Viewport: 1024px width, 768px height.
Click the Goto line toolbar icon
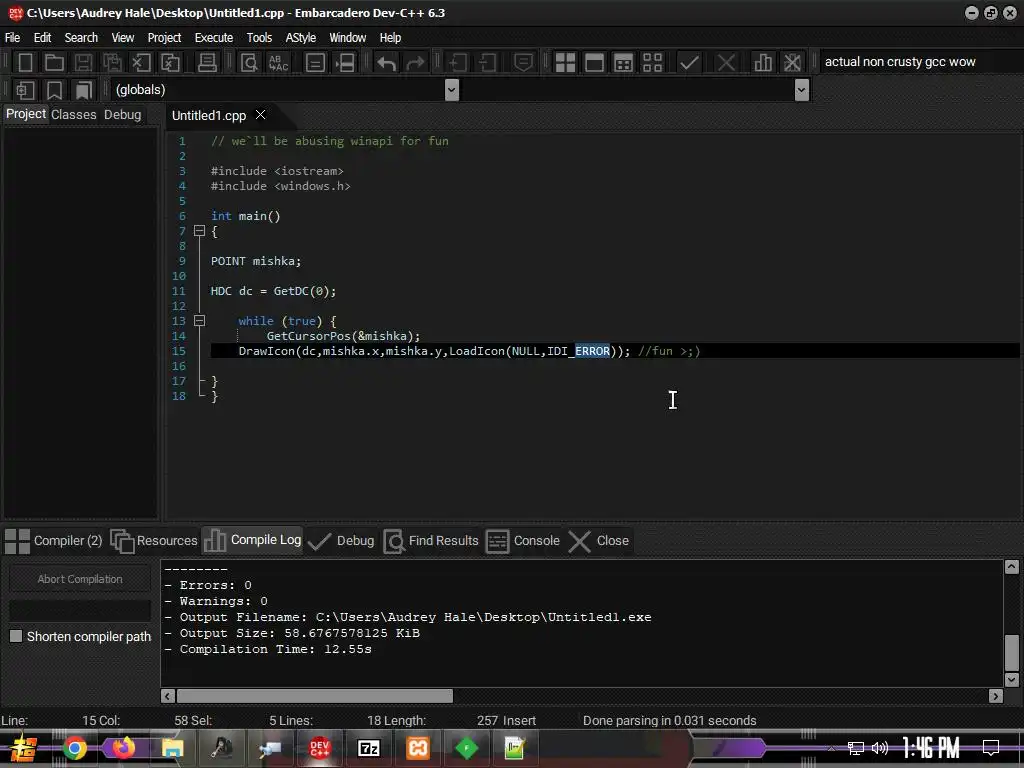pos(345,63)
